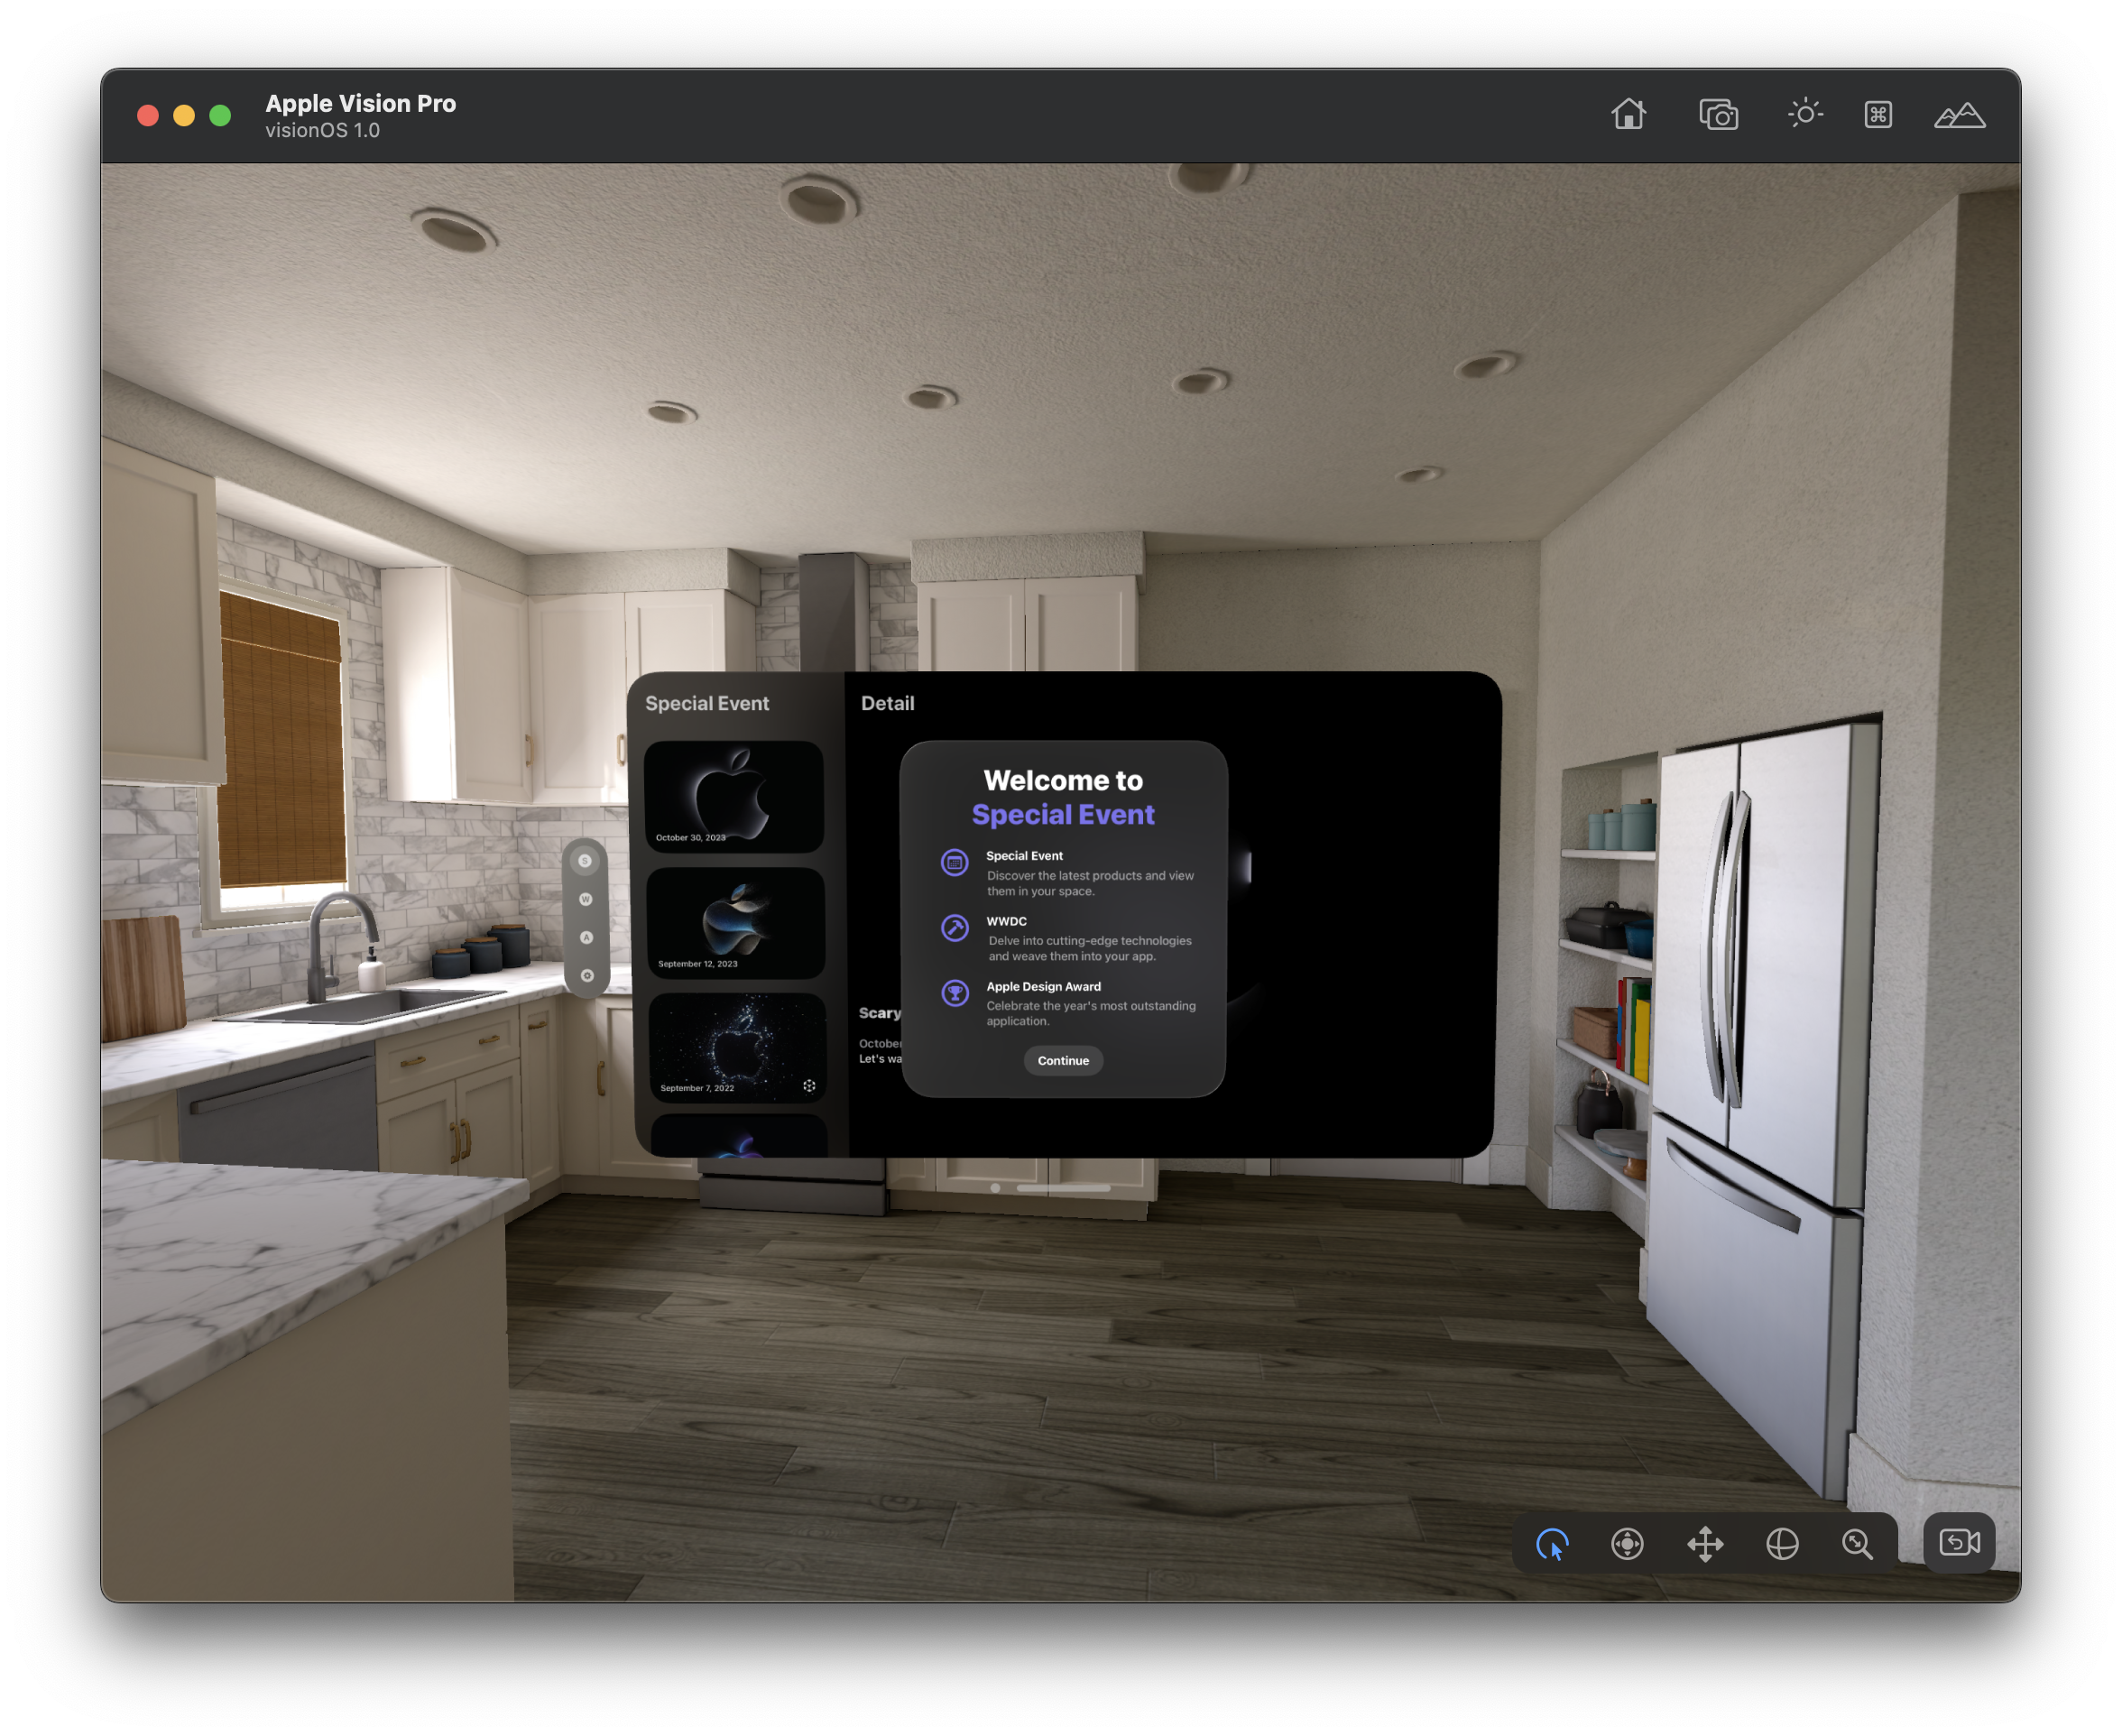
Task: Click the green zoom window button
Action: (220, 116)
